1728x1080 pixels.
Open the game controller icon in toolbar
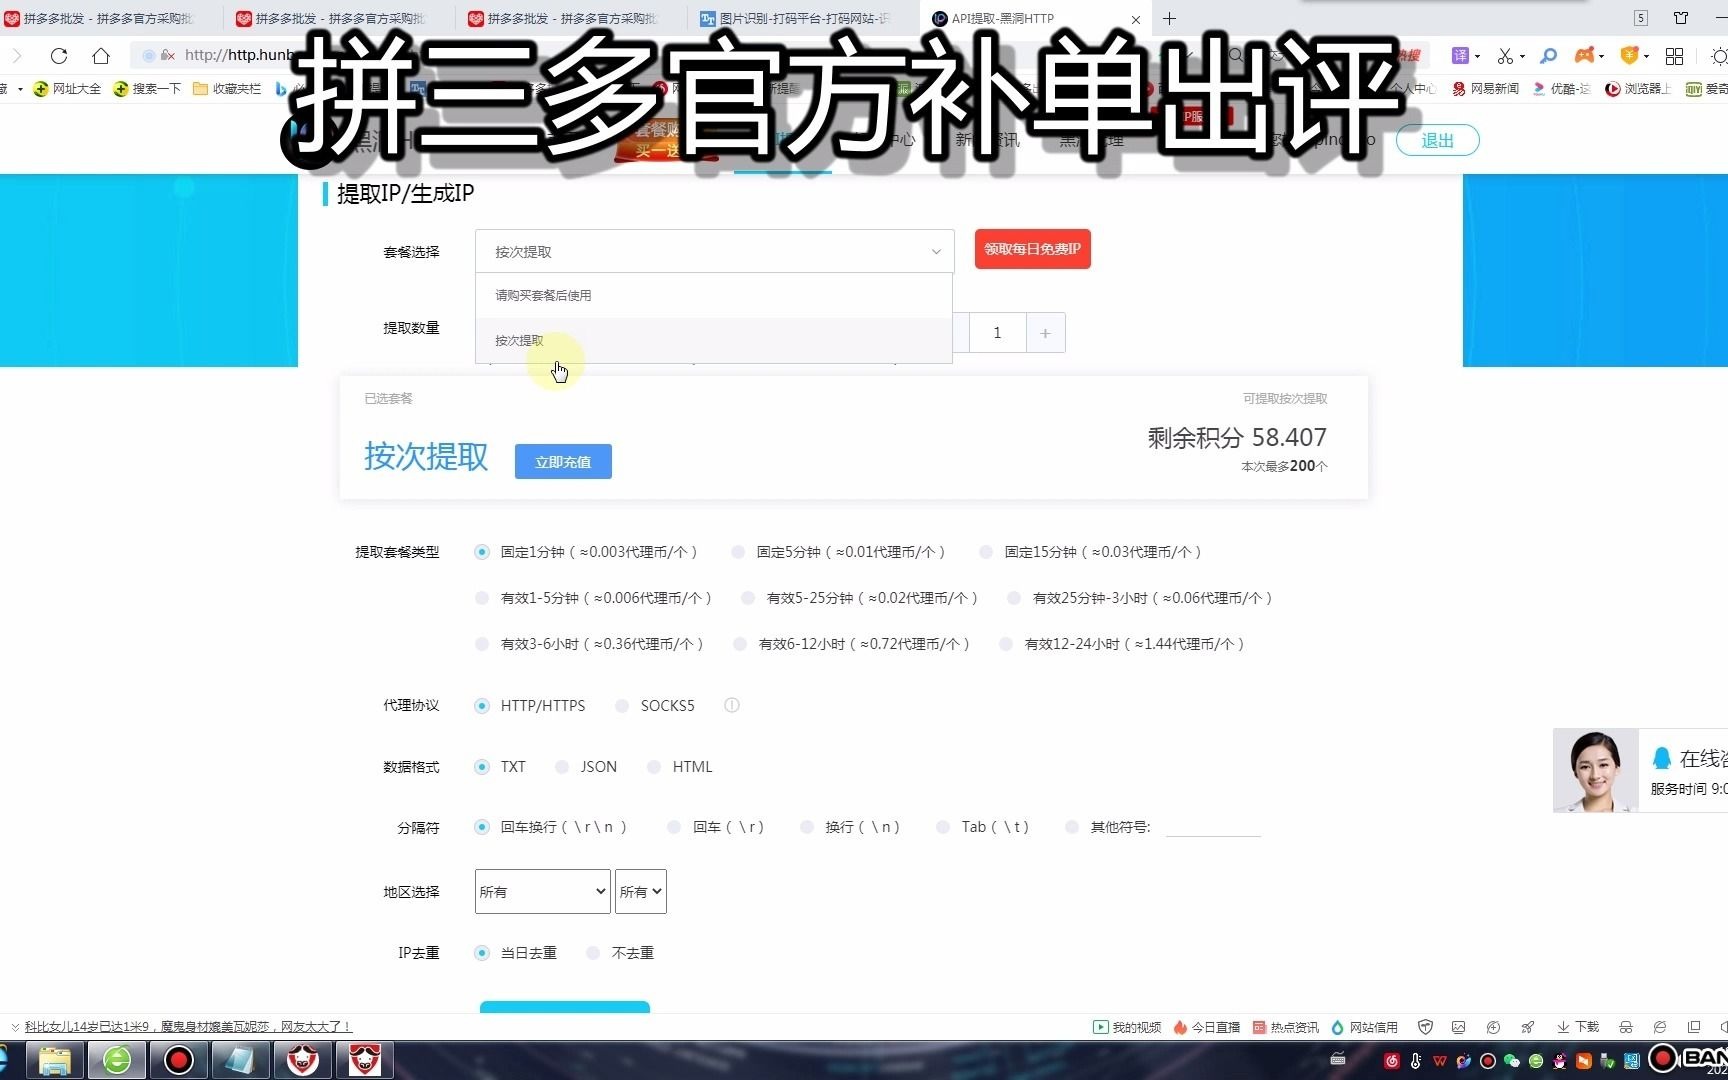pyautogui.click(x=1585, y=56)
